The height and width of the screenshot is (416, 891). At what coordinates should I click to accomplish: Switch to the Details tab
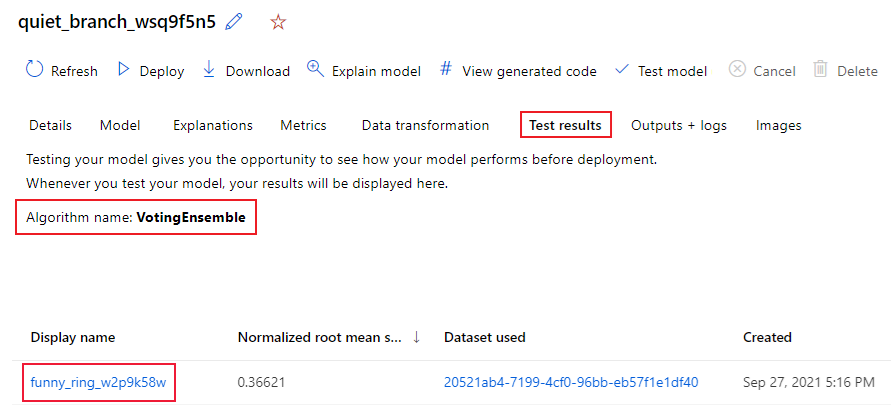tap(50, 125)
